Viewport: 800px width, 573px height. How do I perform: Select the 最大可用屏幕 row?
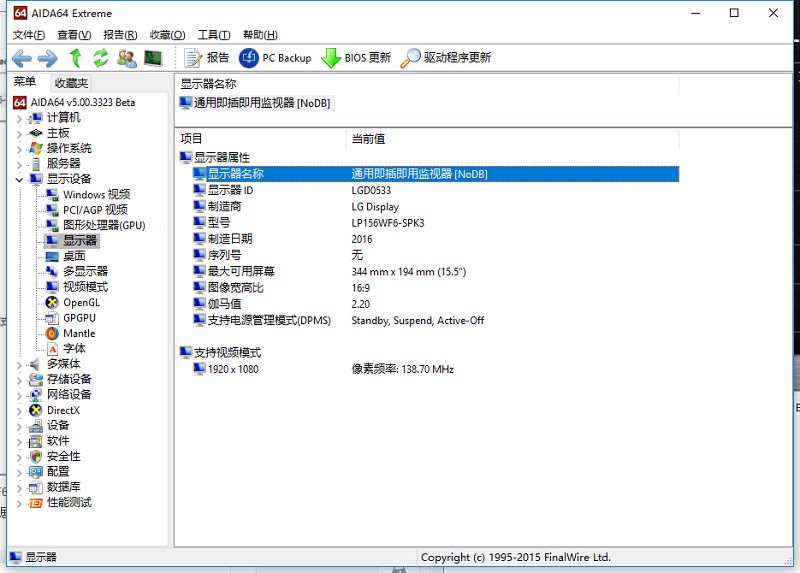click(436, 271)
